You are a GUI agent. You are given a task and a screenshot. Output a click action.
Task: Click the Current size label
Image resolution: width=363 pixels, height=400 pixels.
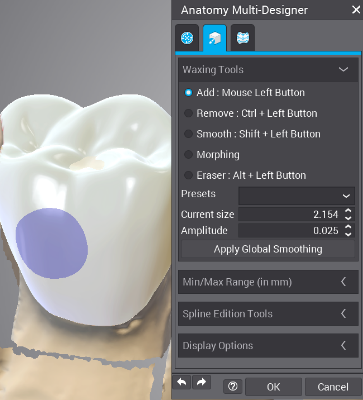207,214
